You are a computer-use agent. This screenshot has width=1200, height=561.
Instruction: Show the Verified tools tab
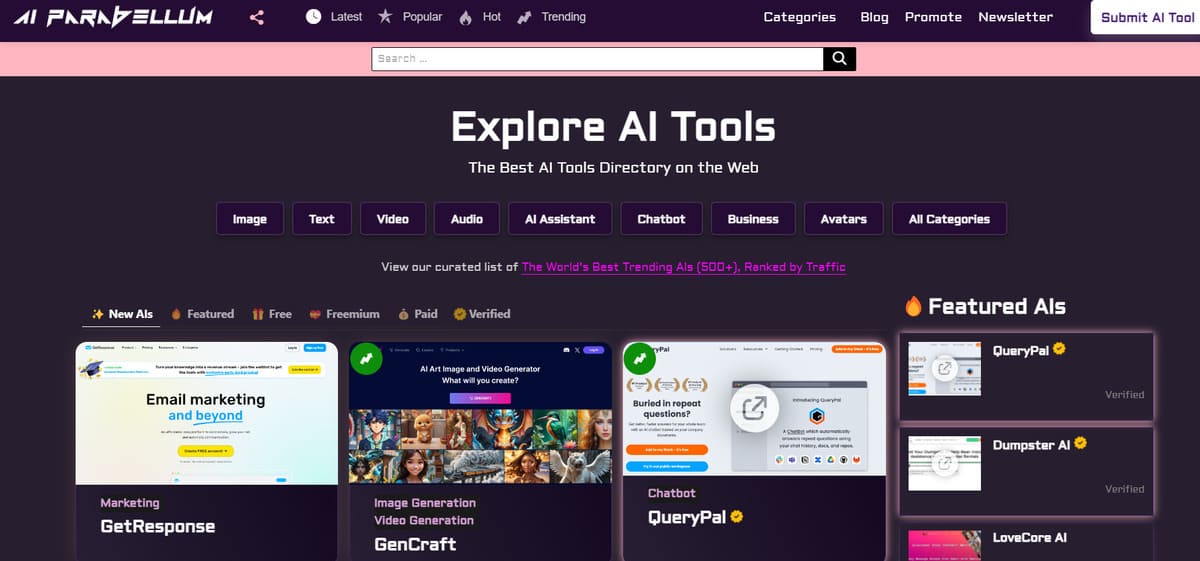click(x=482, y=314)
